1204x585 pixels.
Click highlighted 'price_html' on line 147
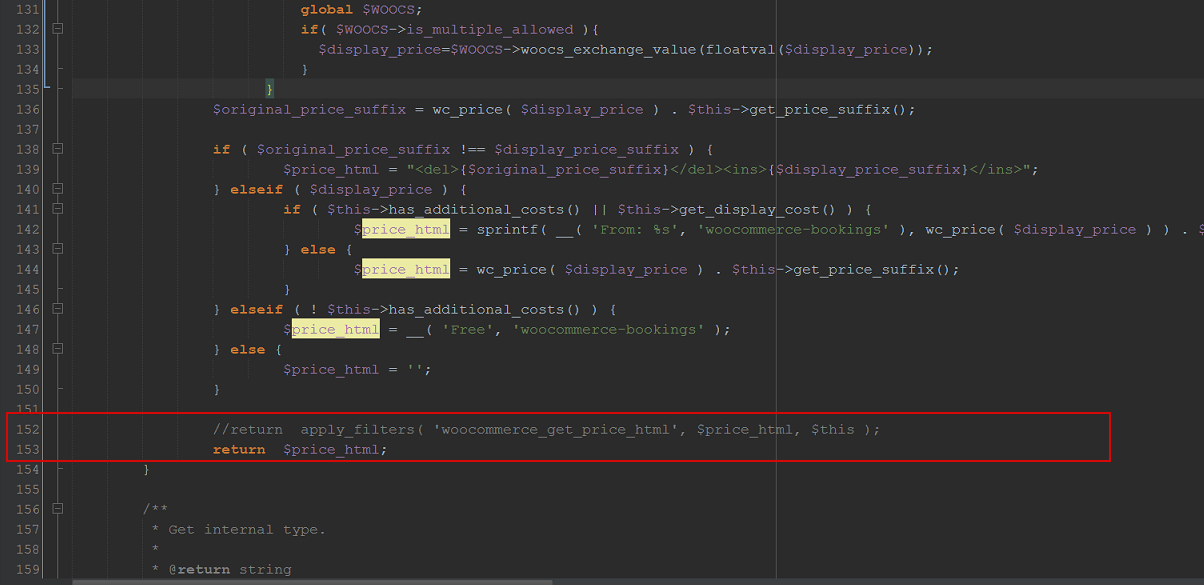(x=335, y=329)
